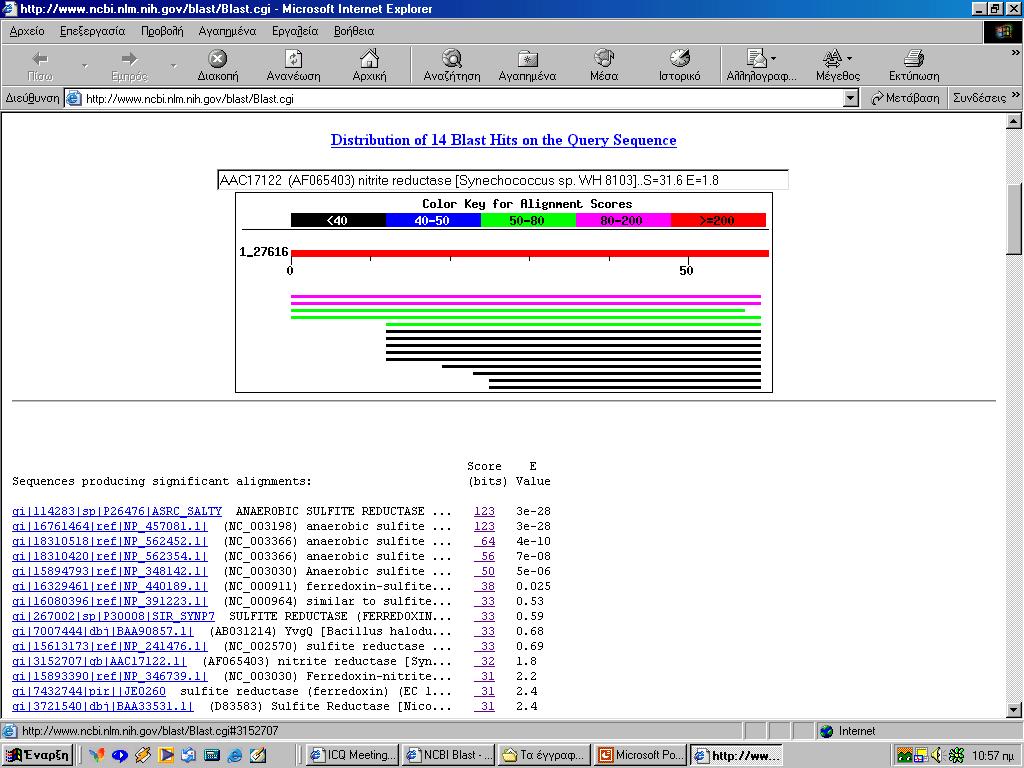
Task: Open the BAA33531.1 sequence link
Action: [103, 707]
